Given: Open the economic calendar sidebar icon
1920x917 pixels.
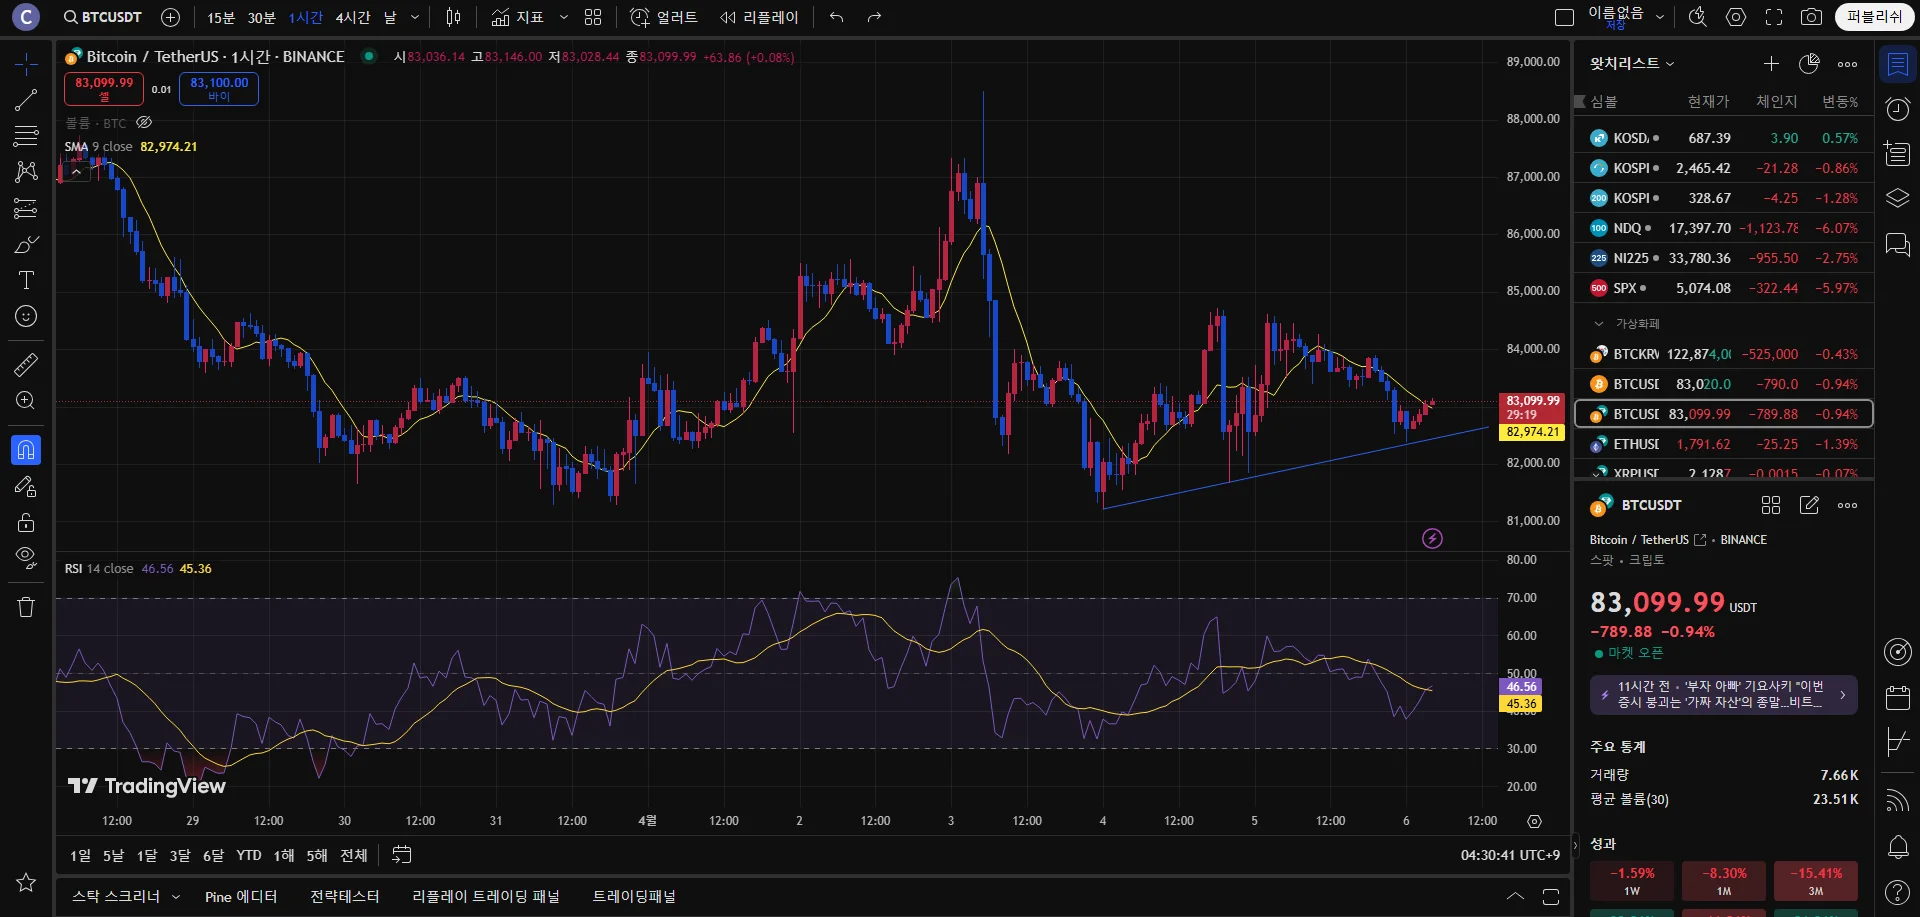Looking at the screenshot, I should click(1897, 697).
